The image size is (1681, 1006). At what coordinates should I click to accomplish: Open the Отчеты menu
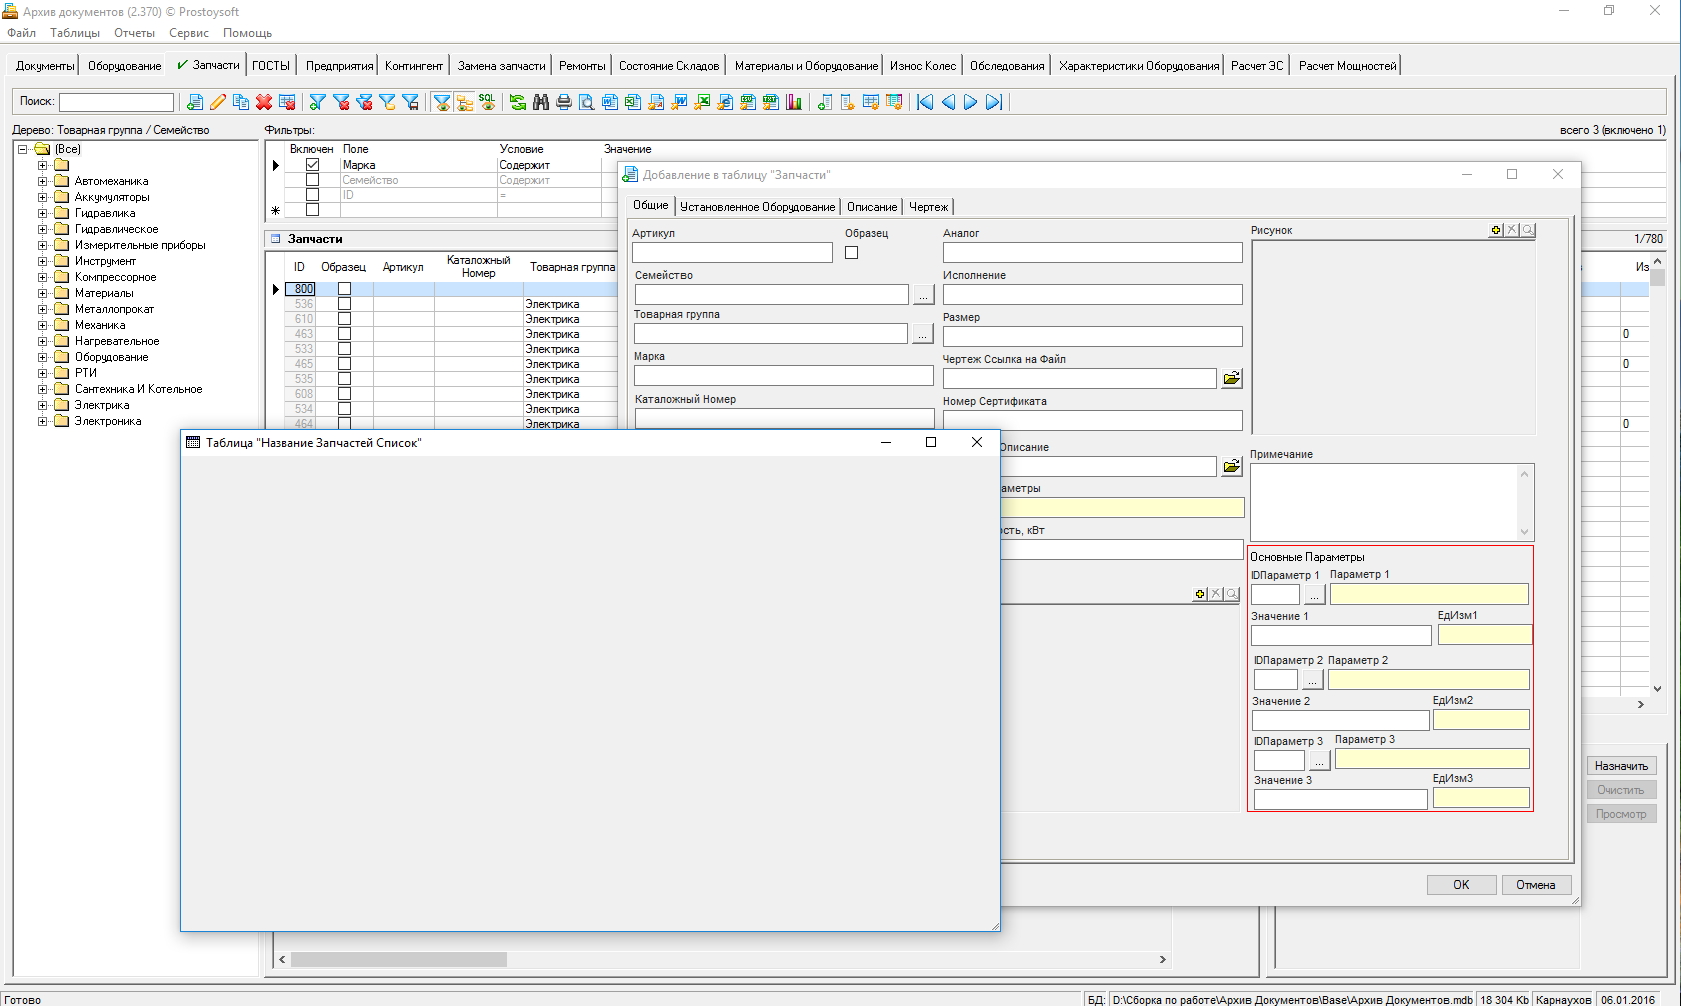point(134,33)
